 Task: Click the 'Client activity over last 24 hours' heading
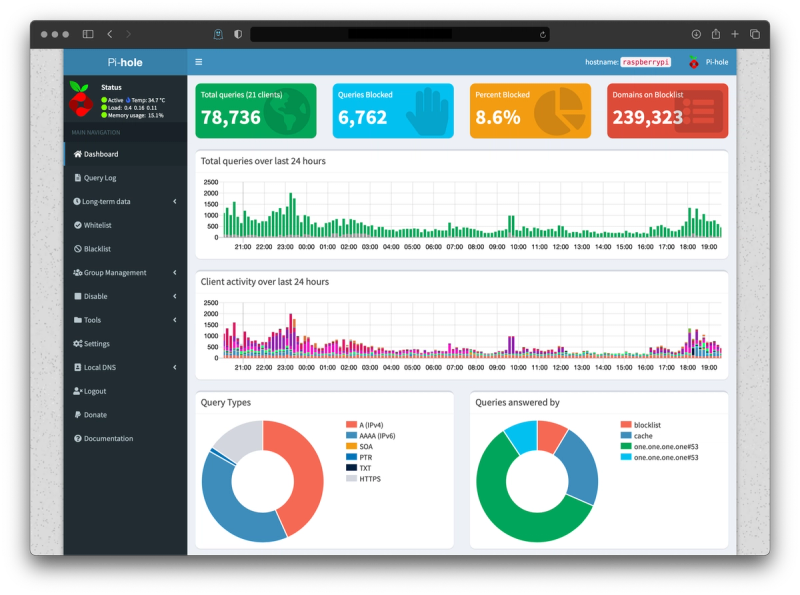tap(264, 282)
